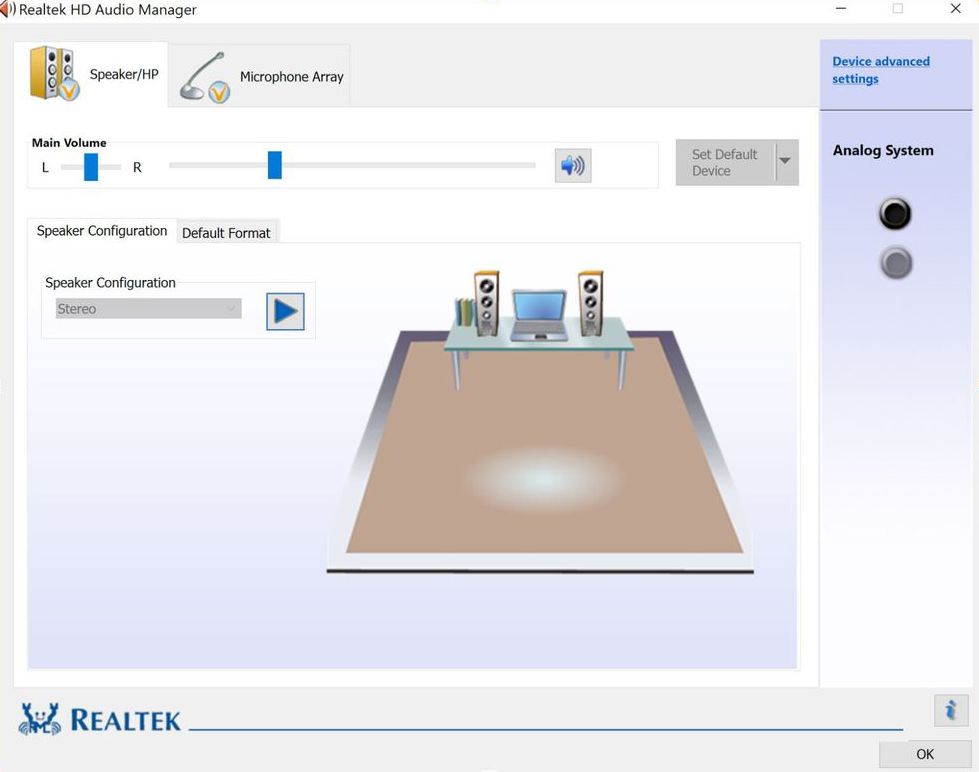Click the laptop icon on the desk
Image resolution: width=979 pixels, height=772 pixels.
pyautogui.click(x=539, y=316)
